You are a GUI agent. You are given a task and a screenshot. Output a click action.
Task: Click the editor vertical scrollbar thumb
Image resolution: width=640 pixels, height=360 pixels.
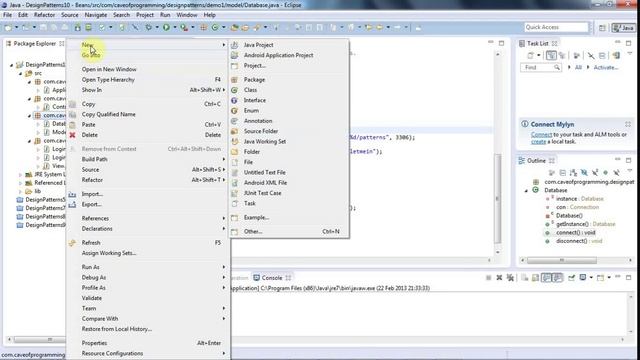pos(498,198)
